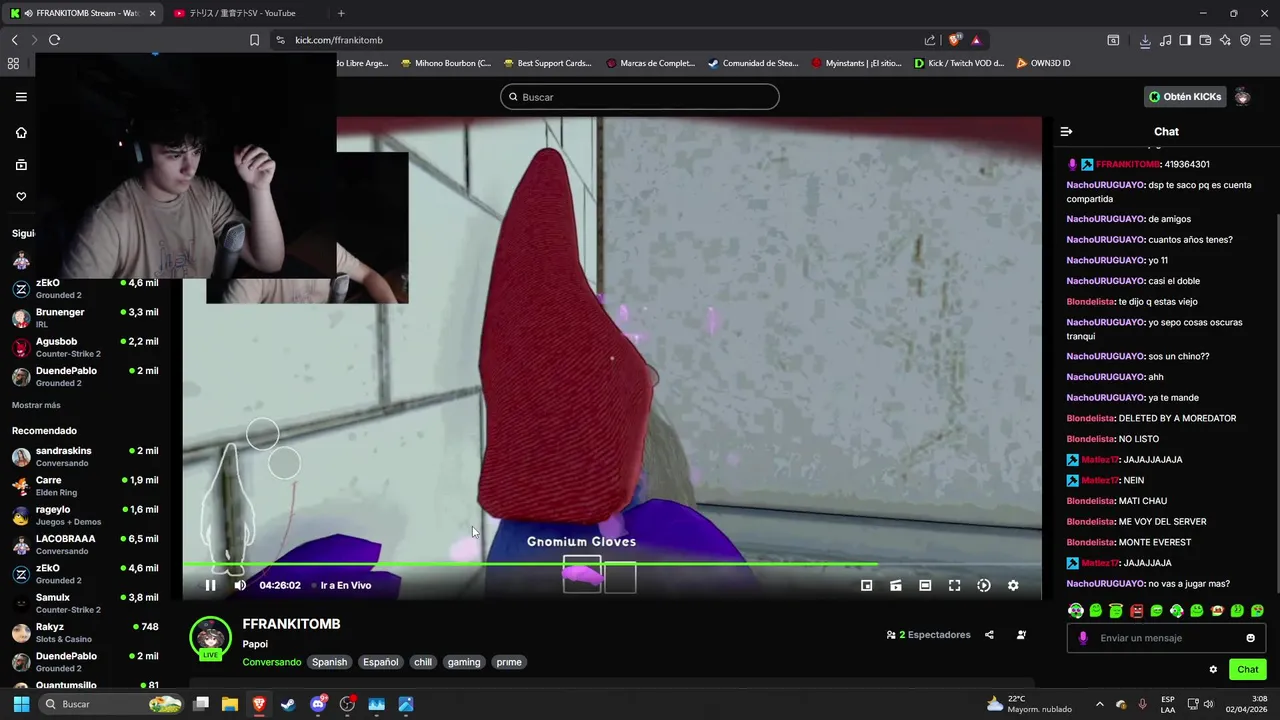Open sandraskins recommended channel
The height and width of the screenshot is (720, 1280).
[85, 456]
